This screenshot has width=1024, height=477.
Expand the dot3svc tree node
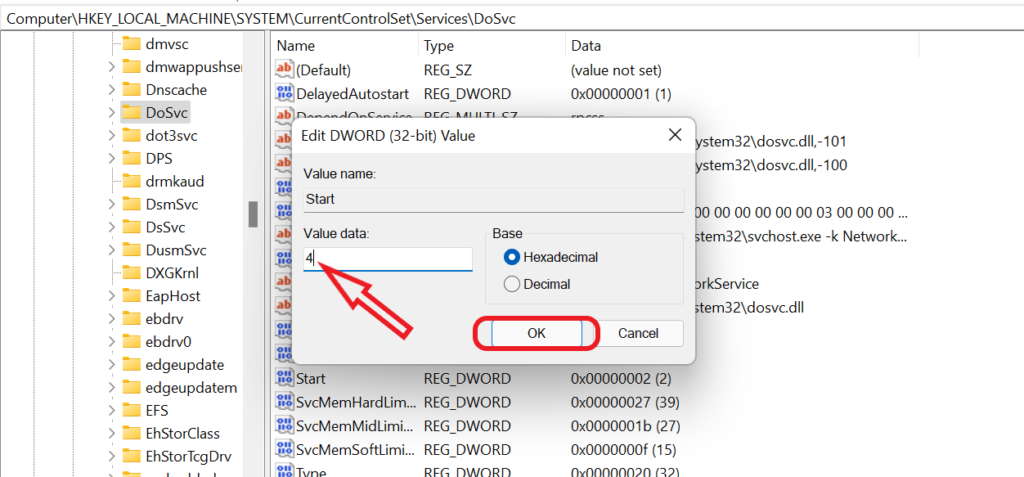[x=111, y=135]
